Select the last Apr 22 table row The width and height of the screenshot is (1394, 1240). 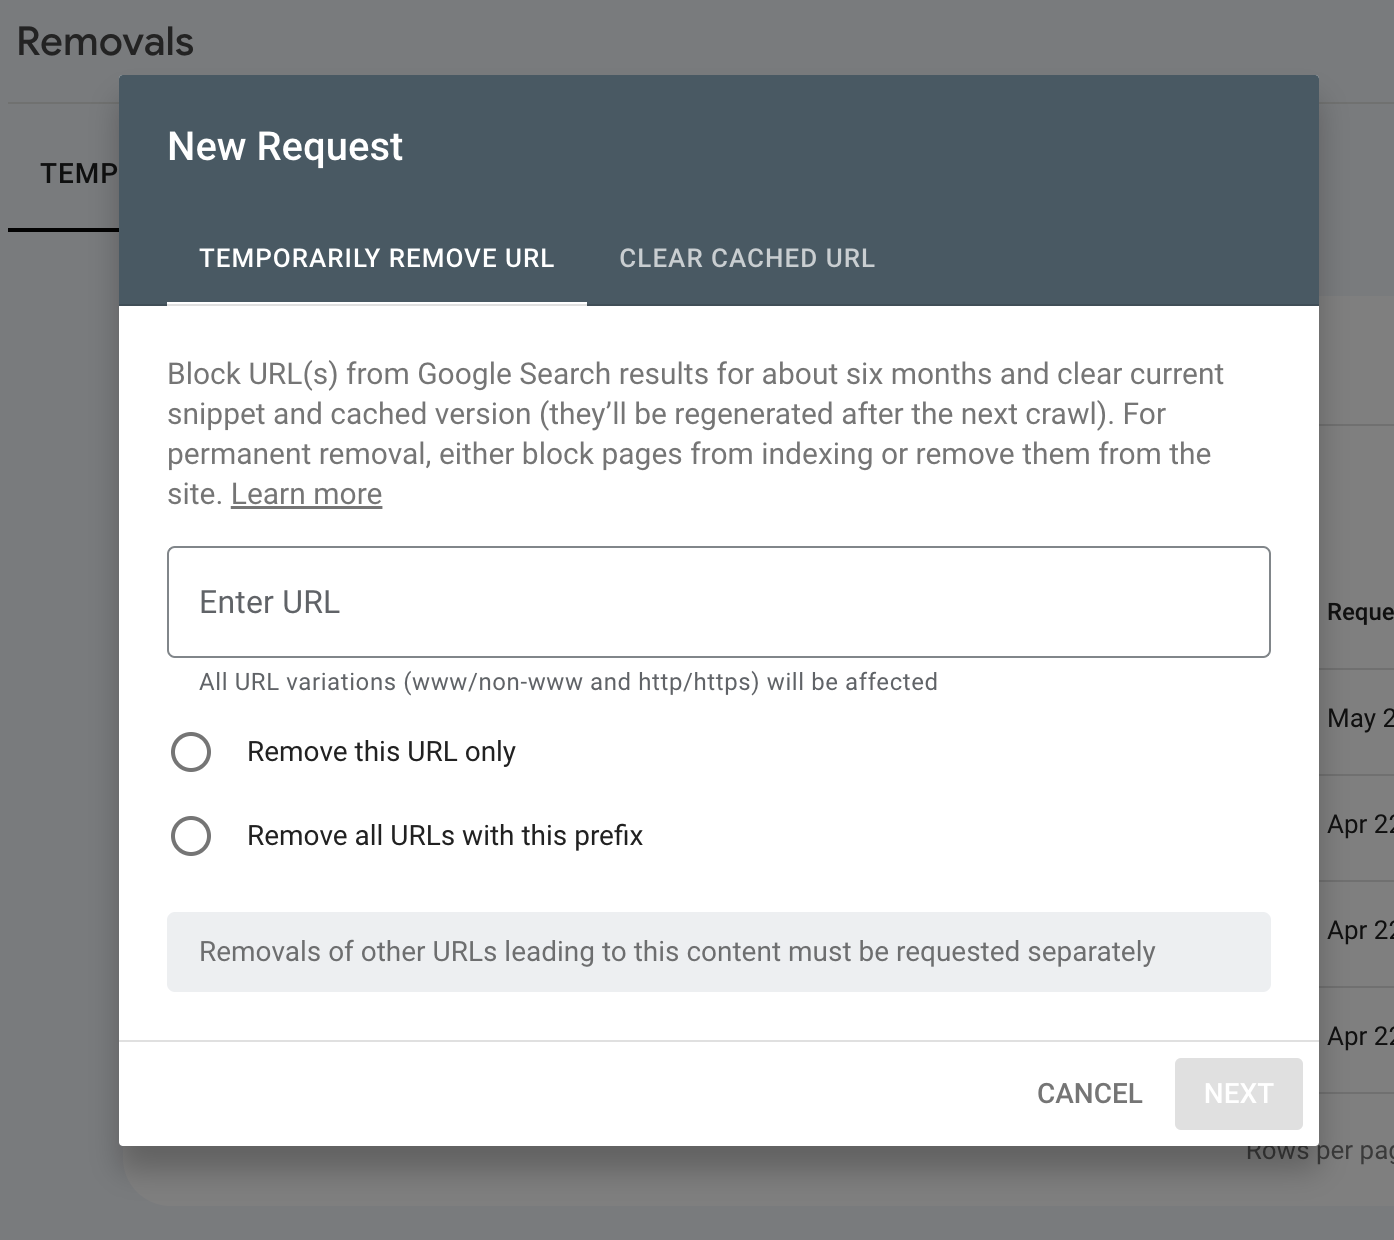tap(1359, 1037)
